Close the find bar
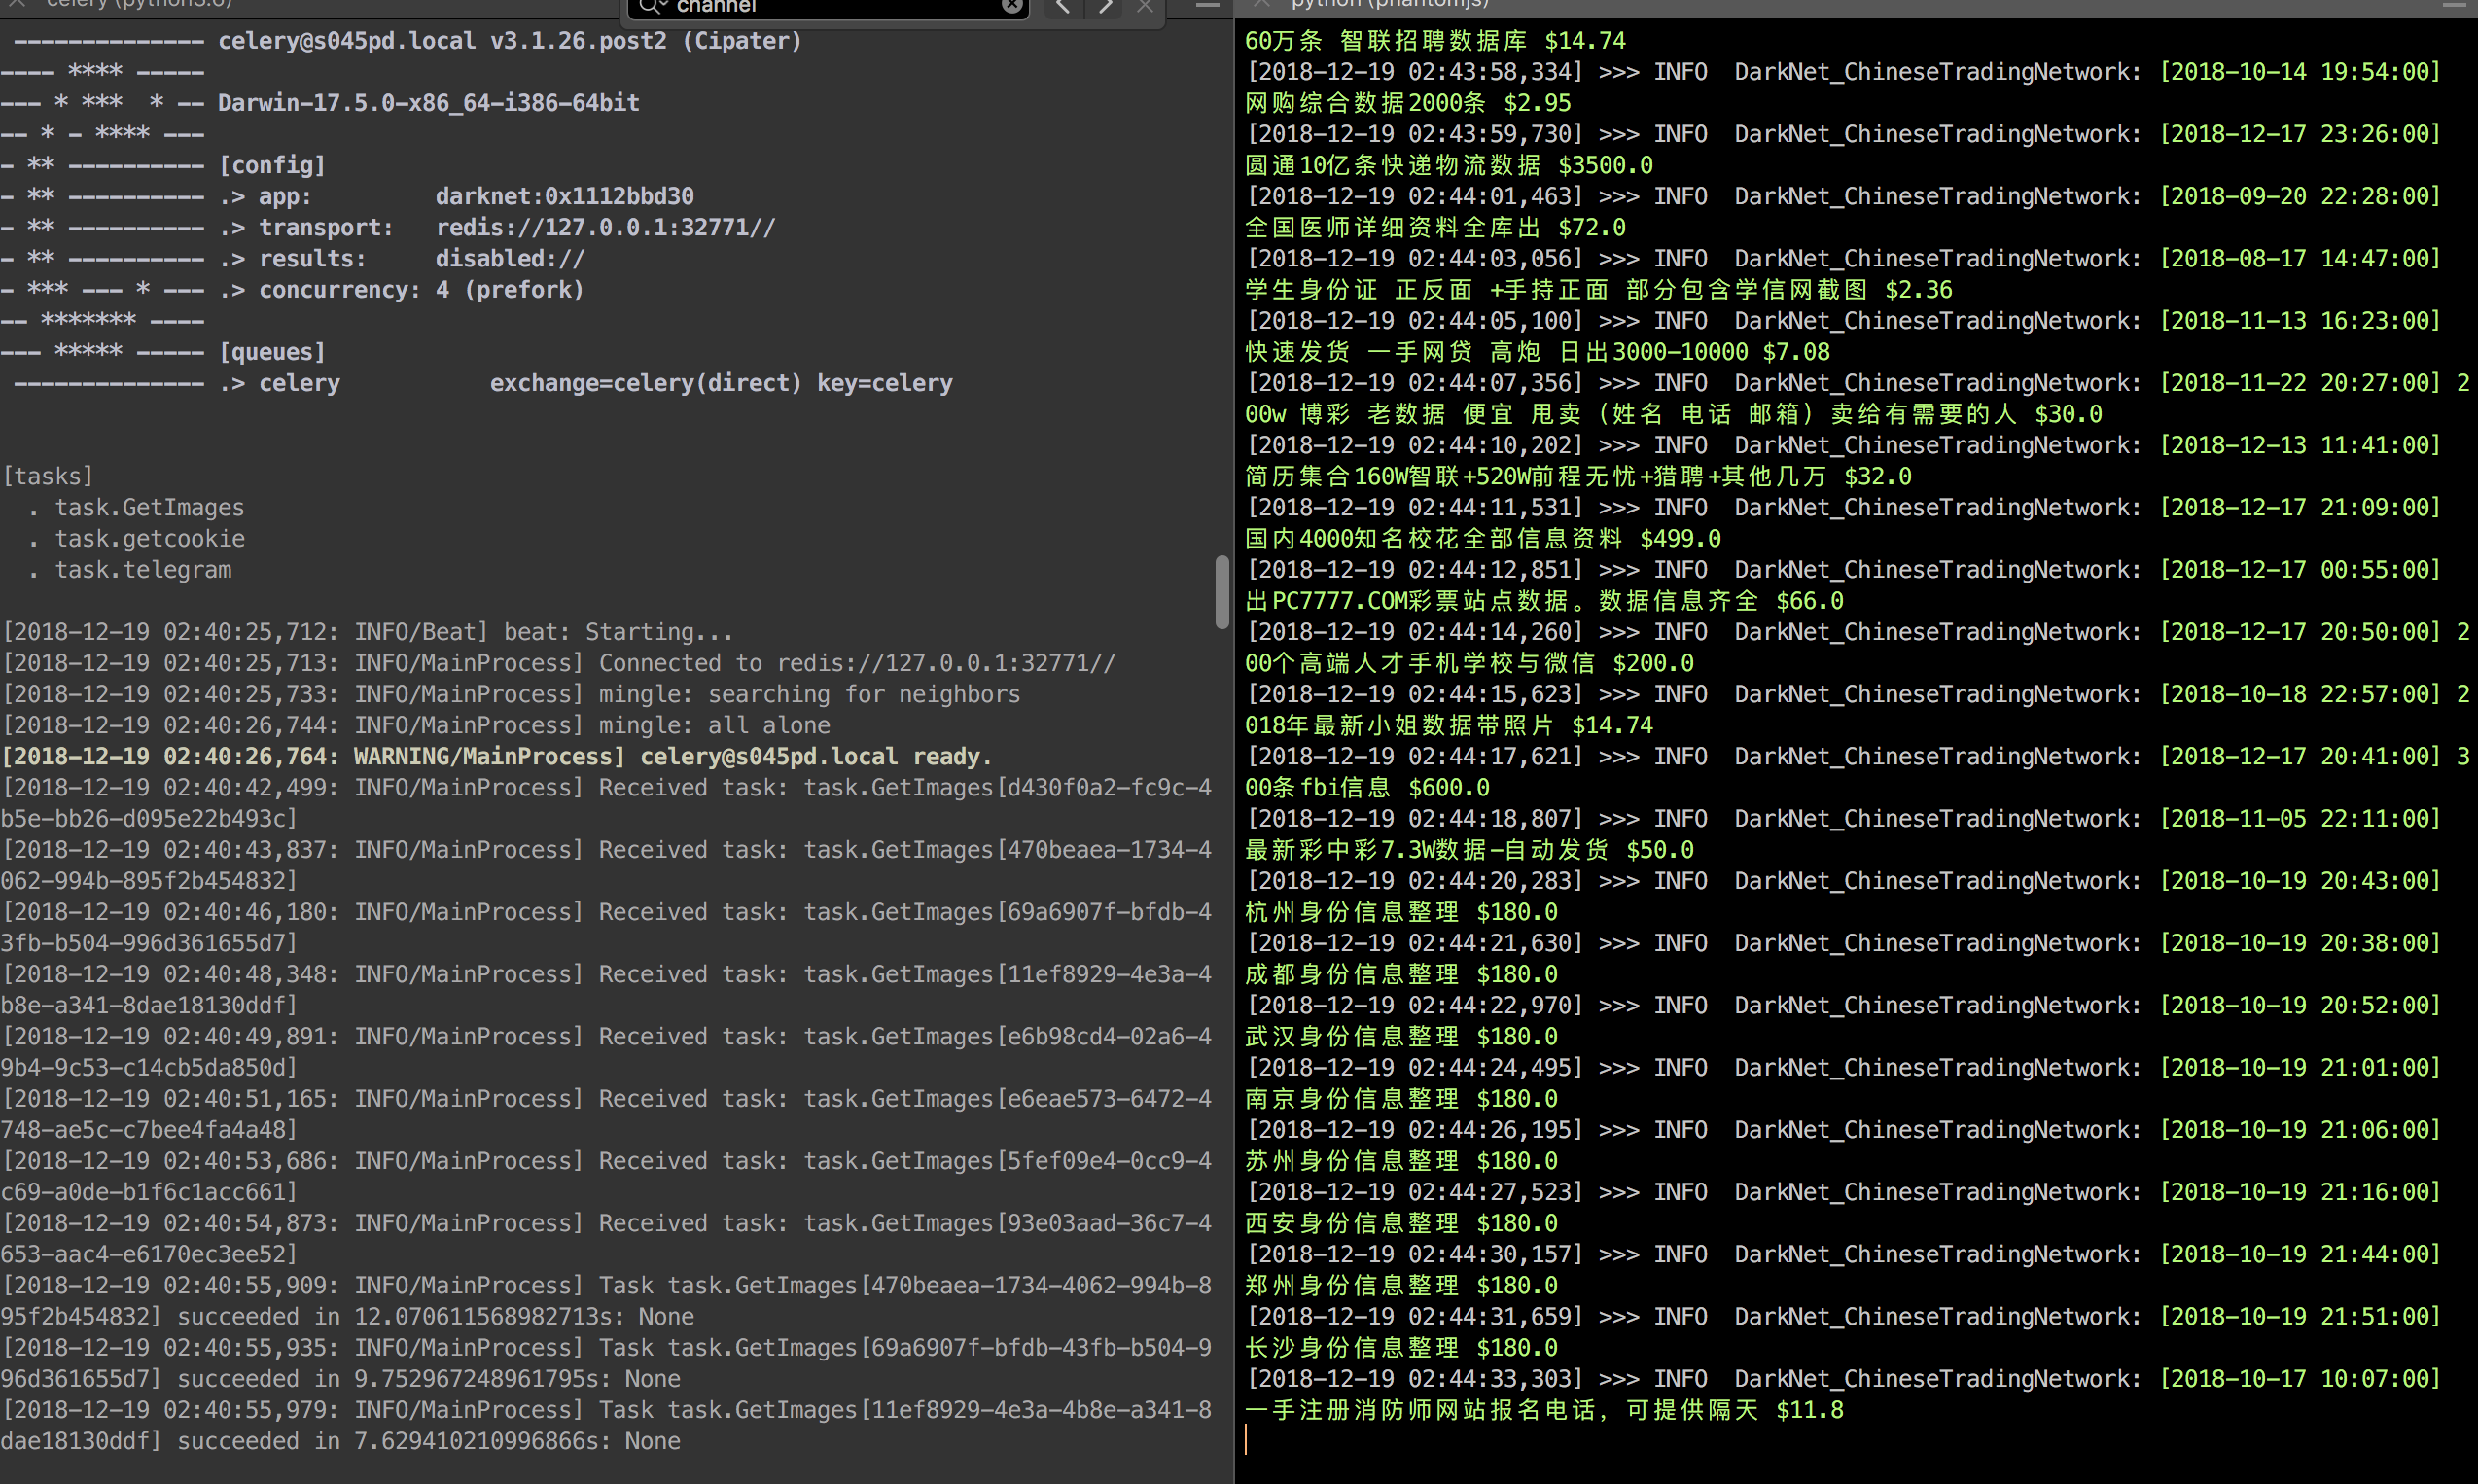Screen dimensions: 2478x1484 [1146, 7]
